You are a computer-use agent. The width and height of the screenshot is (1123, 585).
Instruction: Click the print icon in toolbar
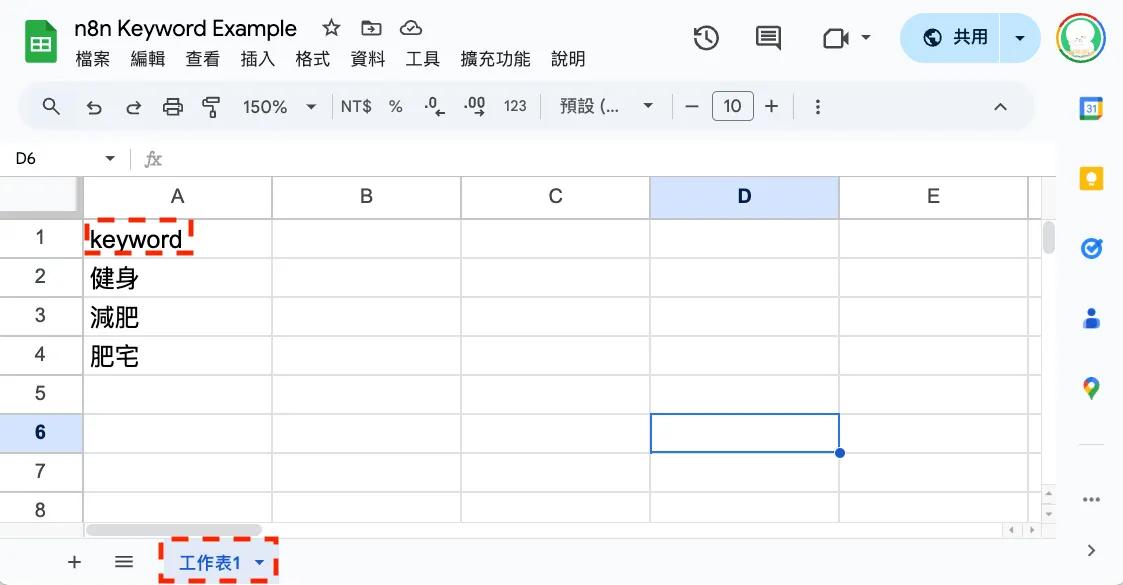(x=173, y=107)
